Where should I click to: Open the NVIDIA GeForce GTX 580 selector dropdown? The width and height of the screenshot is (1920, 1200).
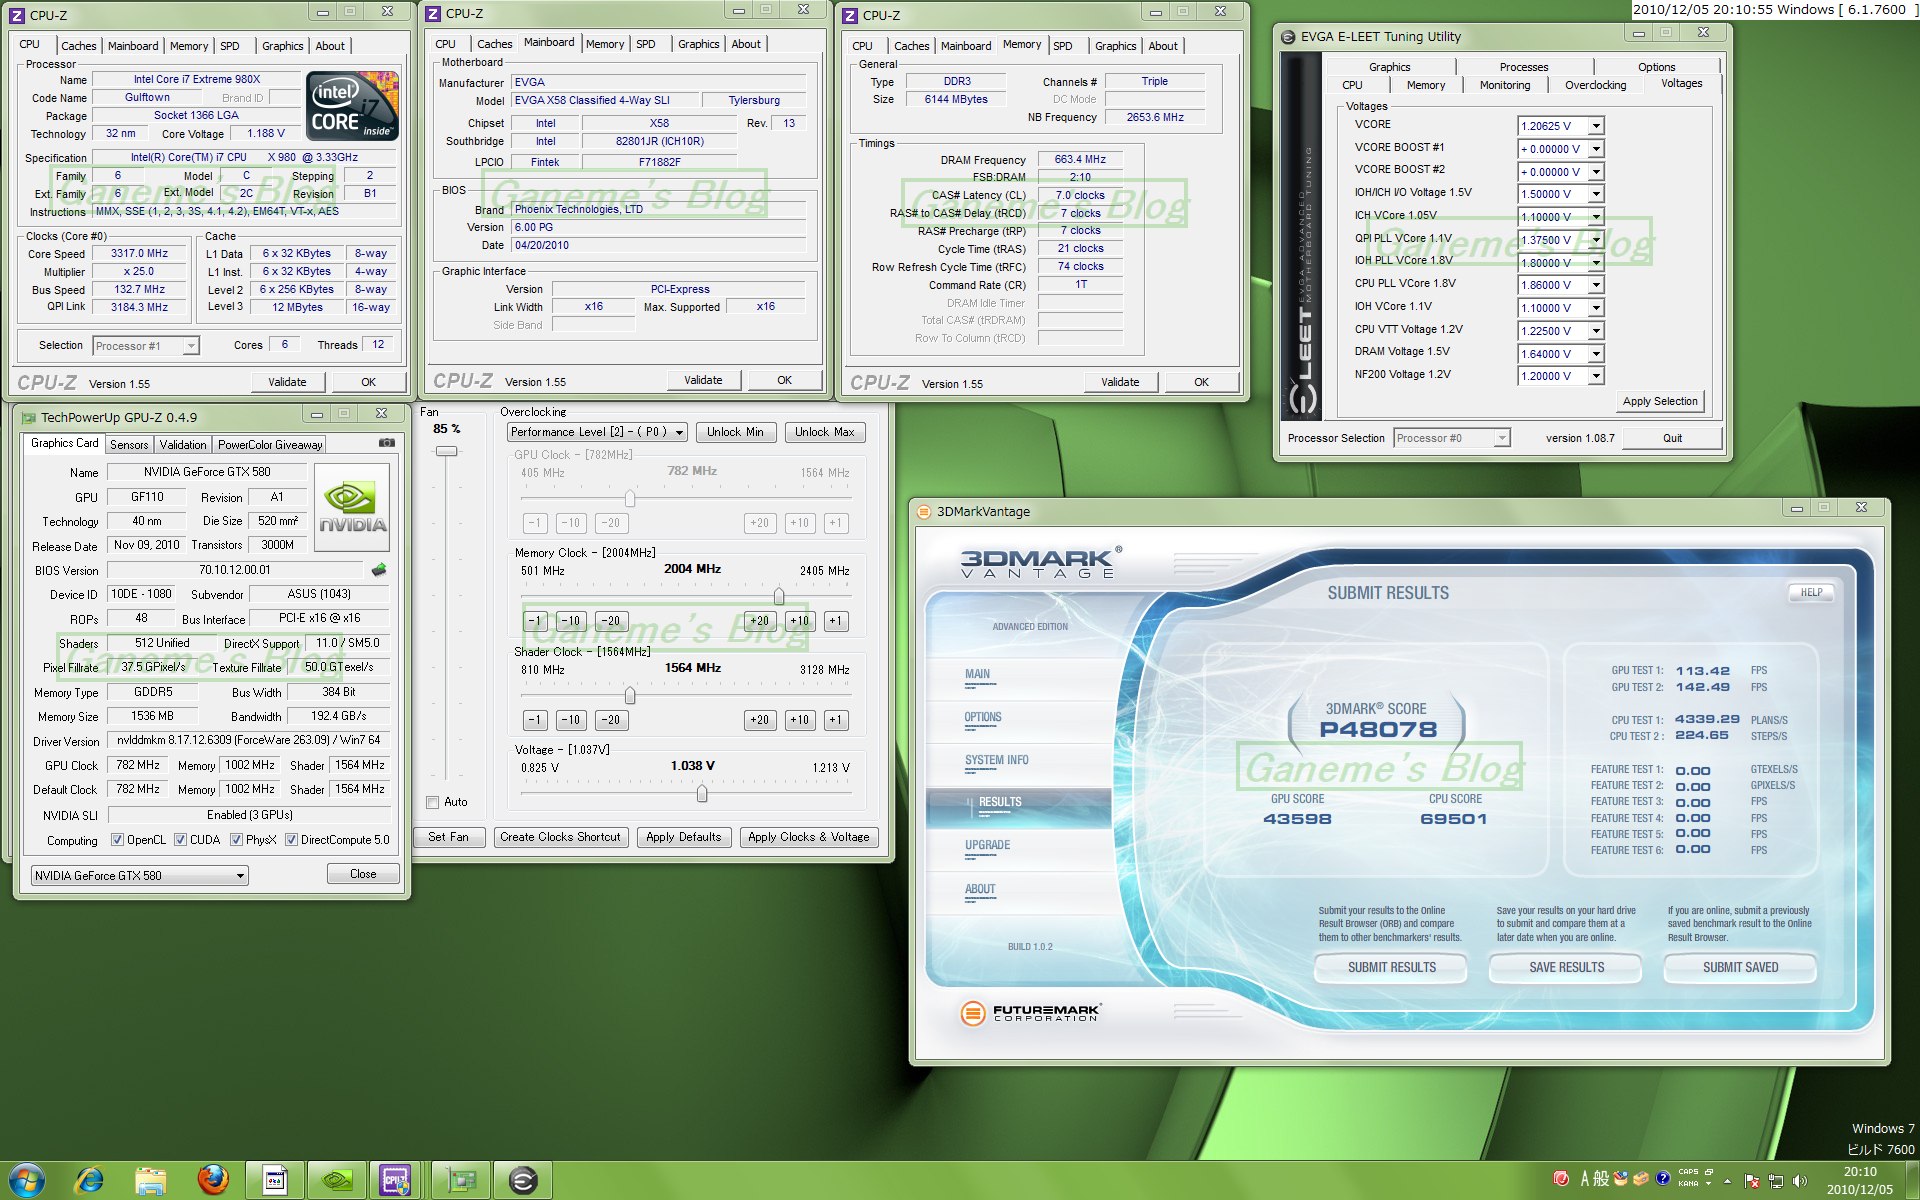[240, 876]
